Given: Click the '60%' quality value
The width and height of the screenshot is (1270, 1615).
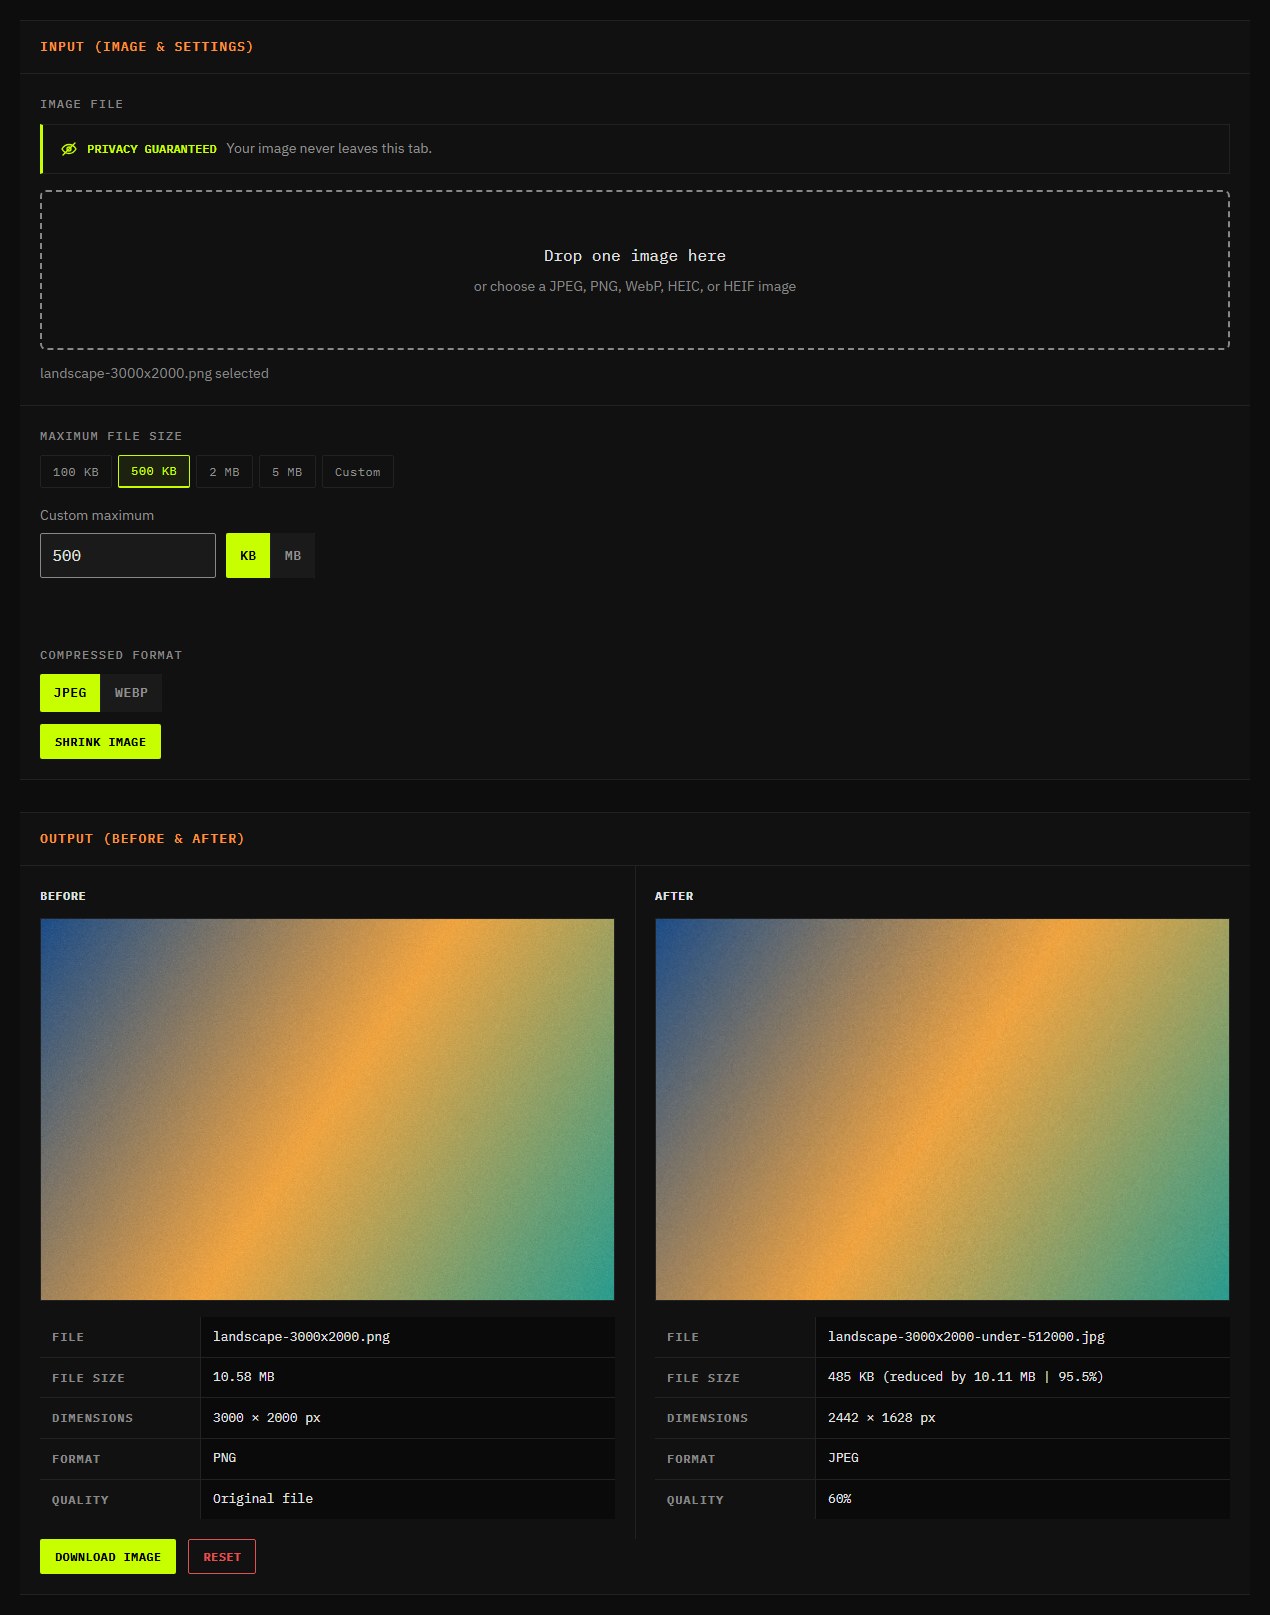Looking at the screenshot, I should pyautogui.click(x=840, y=1499).
